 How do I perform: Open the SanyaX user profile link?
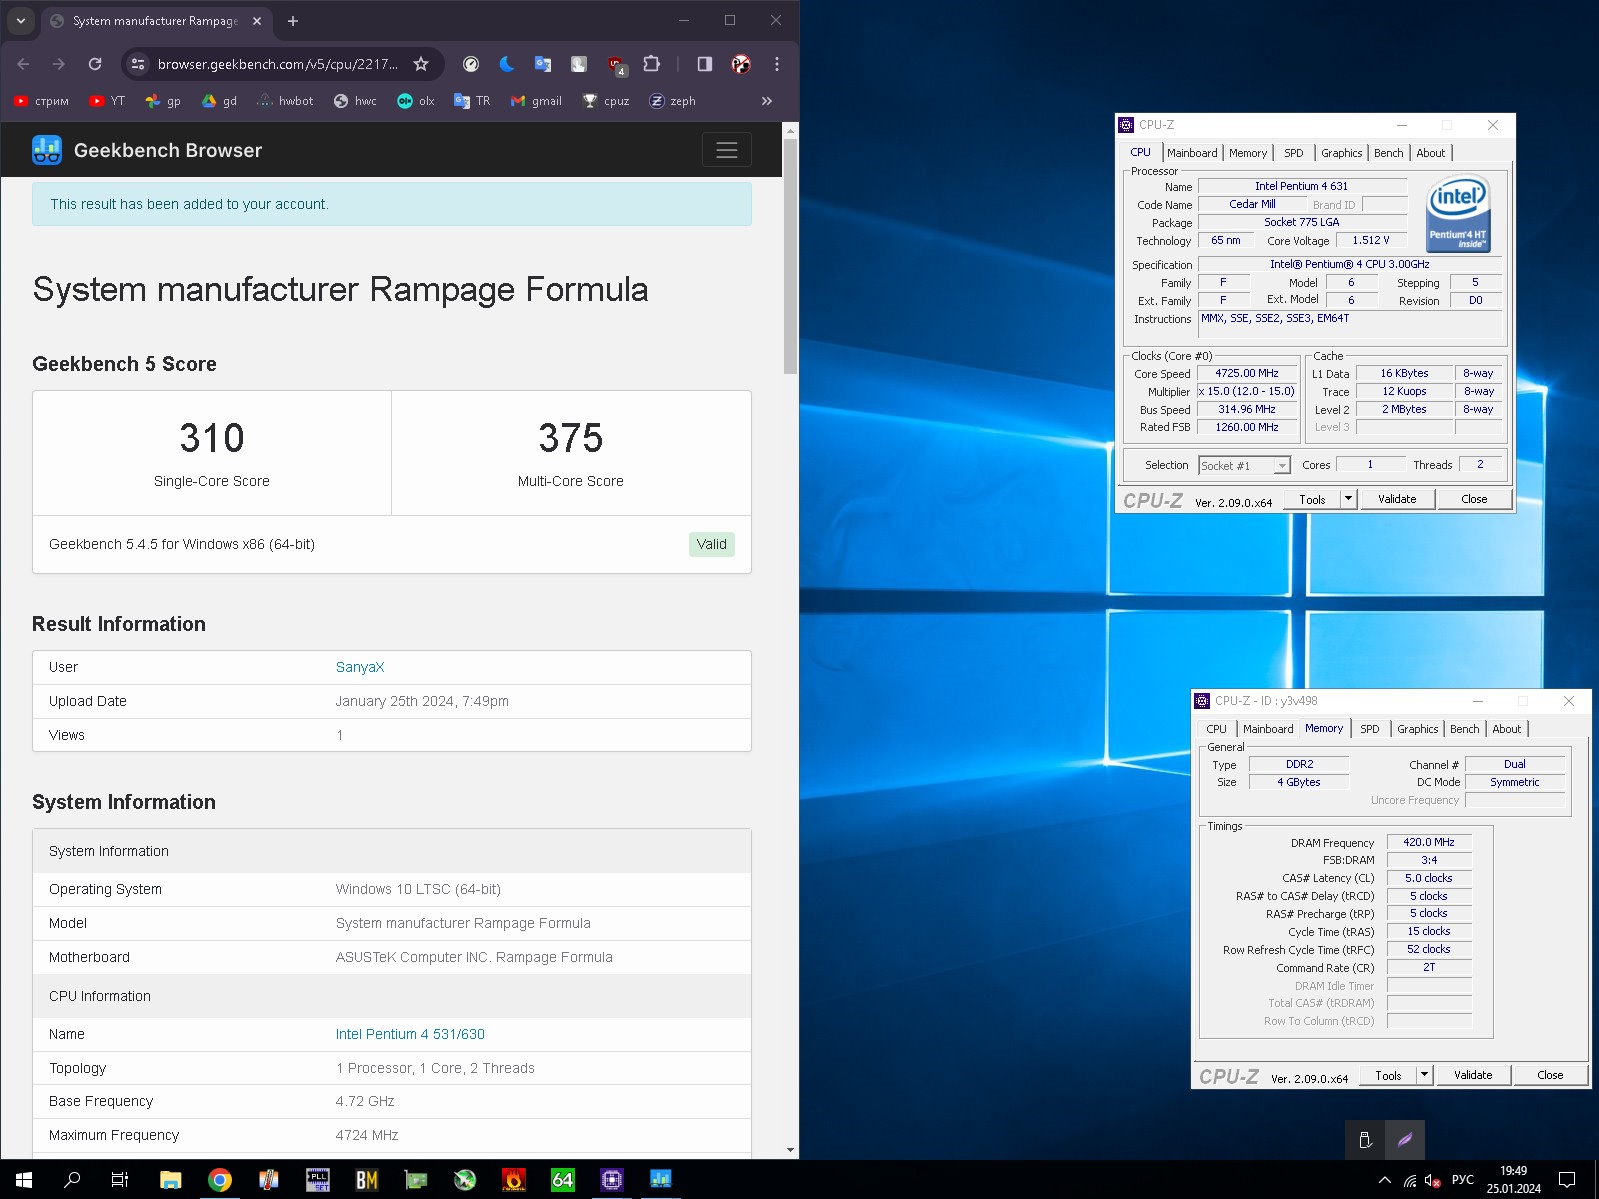tap(360, 667)
